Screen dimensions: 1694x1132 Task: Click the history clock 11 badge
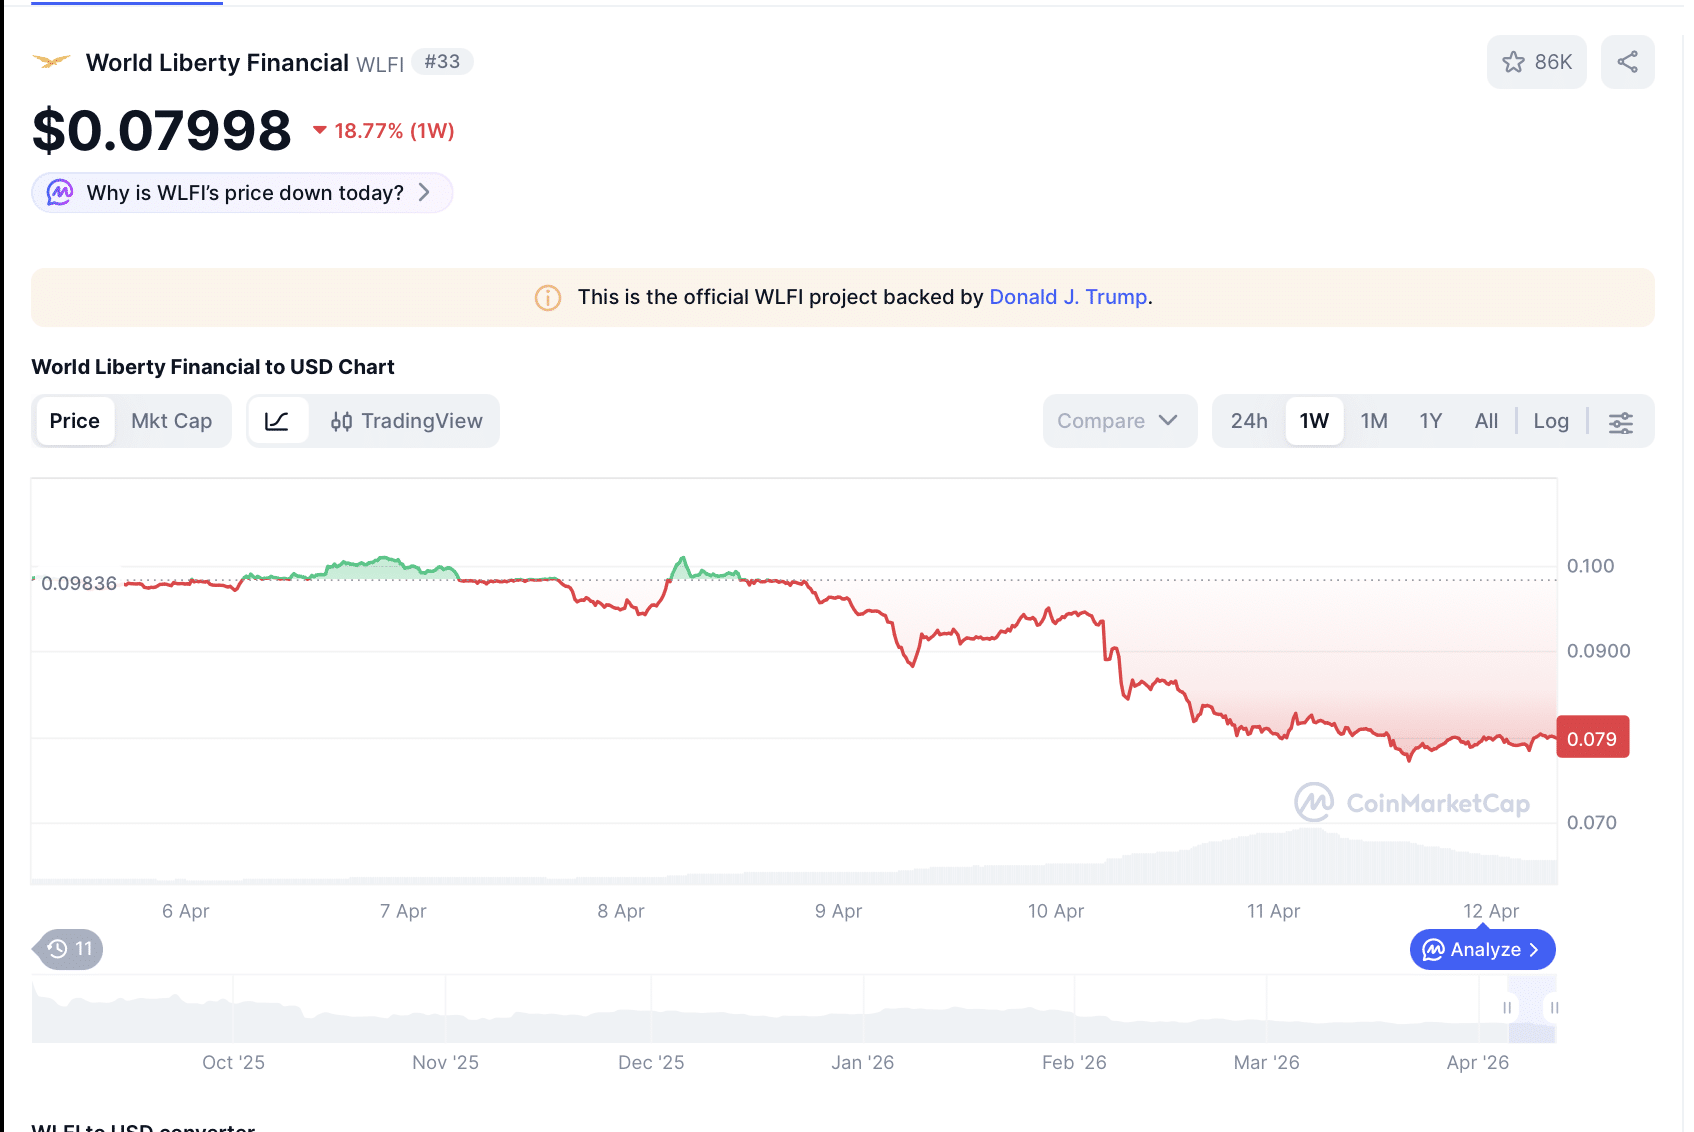[70, 949]
